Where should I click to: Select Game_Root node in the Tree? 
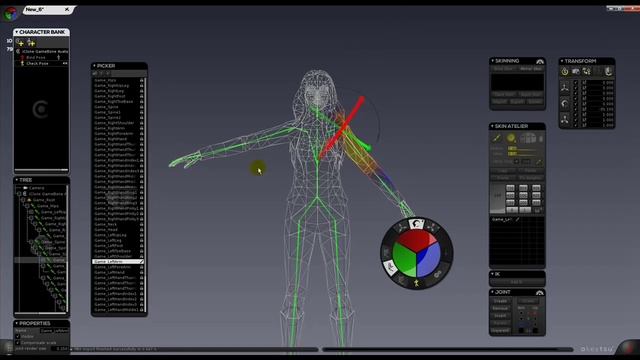tap(44, 200)
